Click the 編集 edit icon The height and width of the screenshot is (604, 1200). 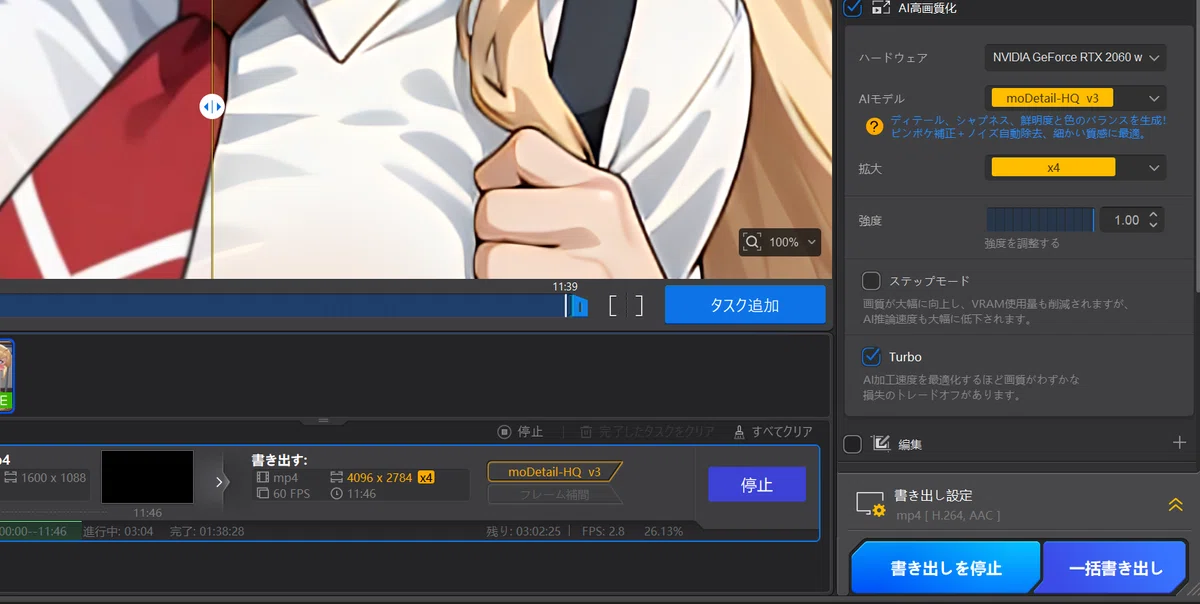(881, 443)
